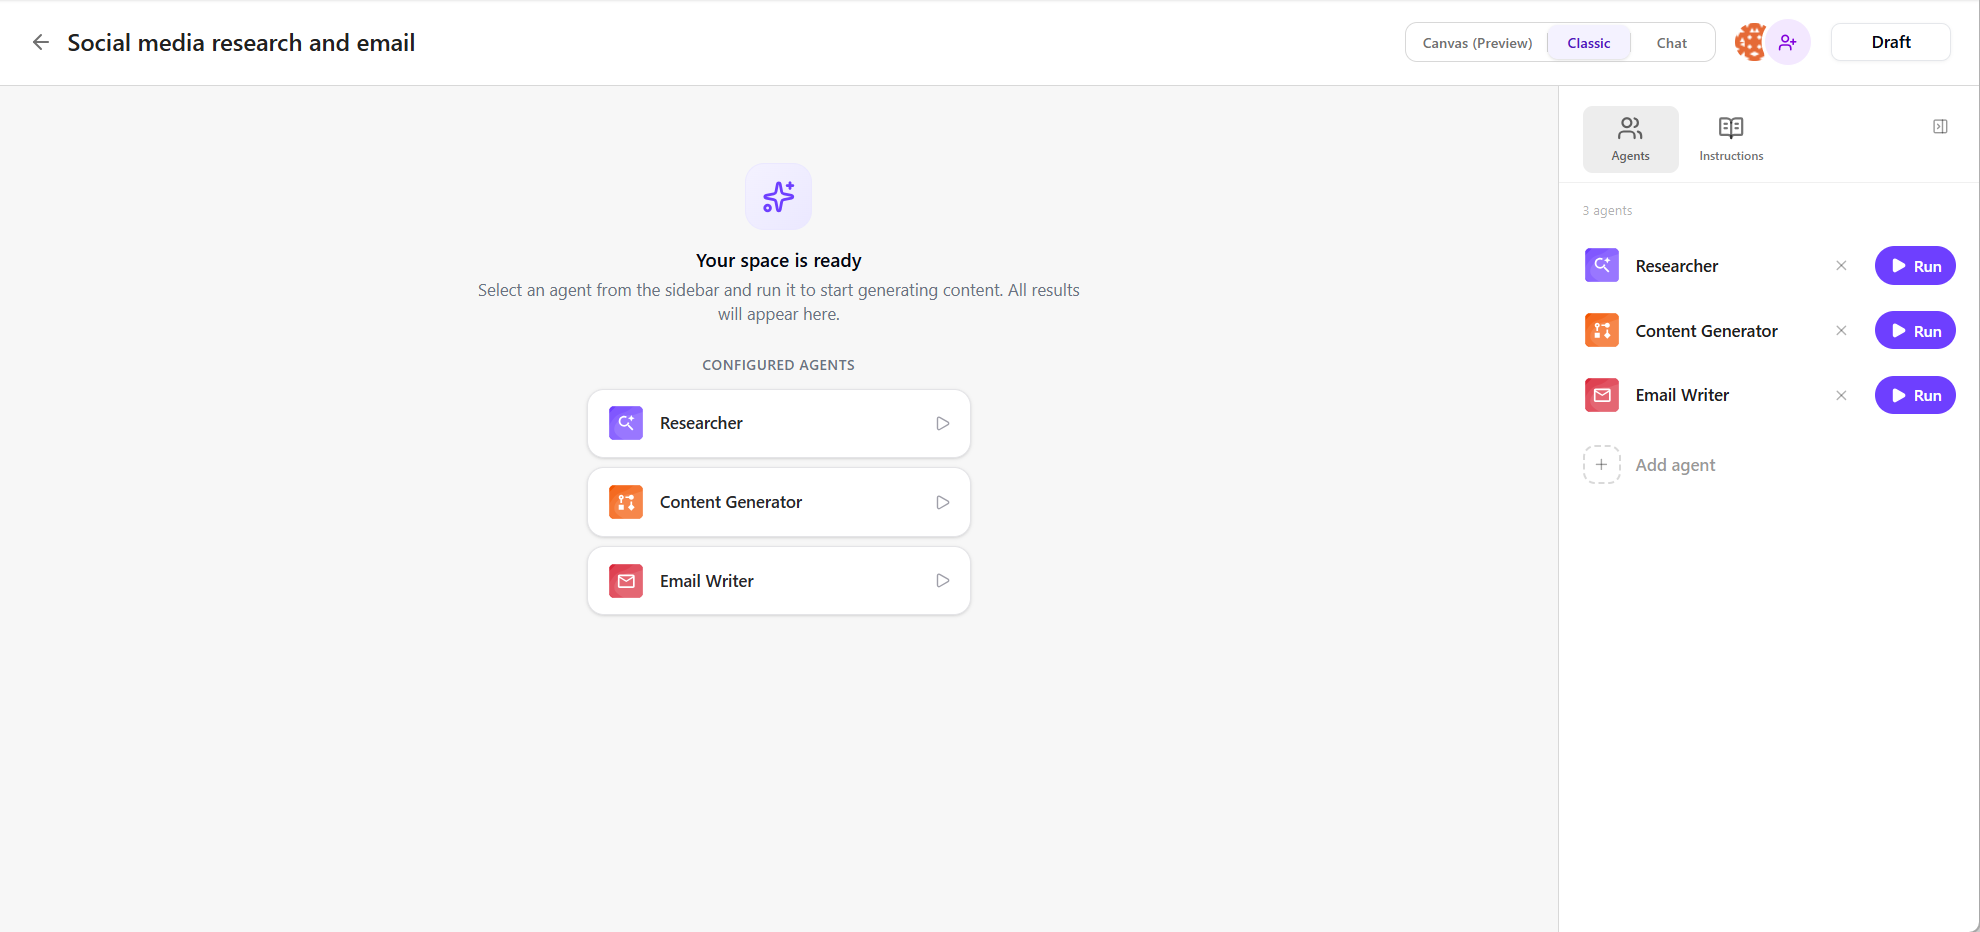Click the Researcher icon in the sidebar

(x=1602, y=266)
